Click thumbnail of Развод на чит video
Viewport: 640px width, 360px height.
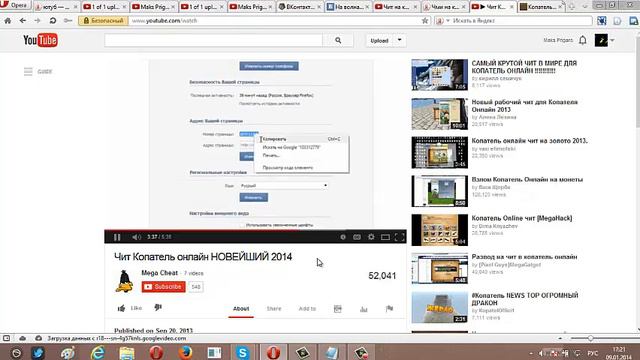(x=440, y=269)
